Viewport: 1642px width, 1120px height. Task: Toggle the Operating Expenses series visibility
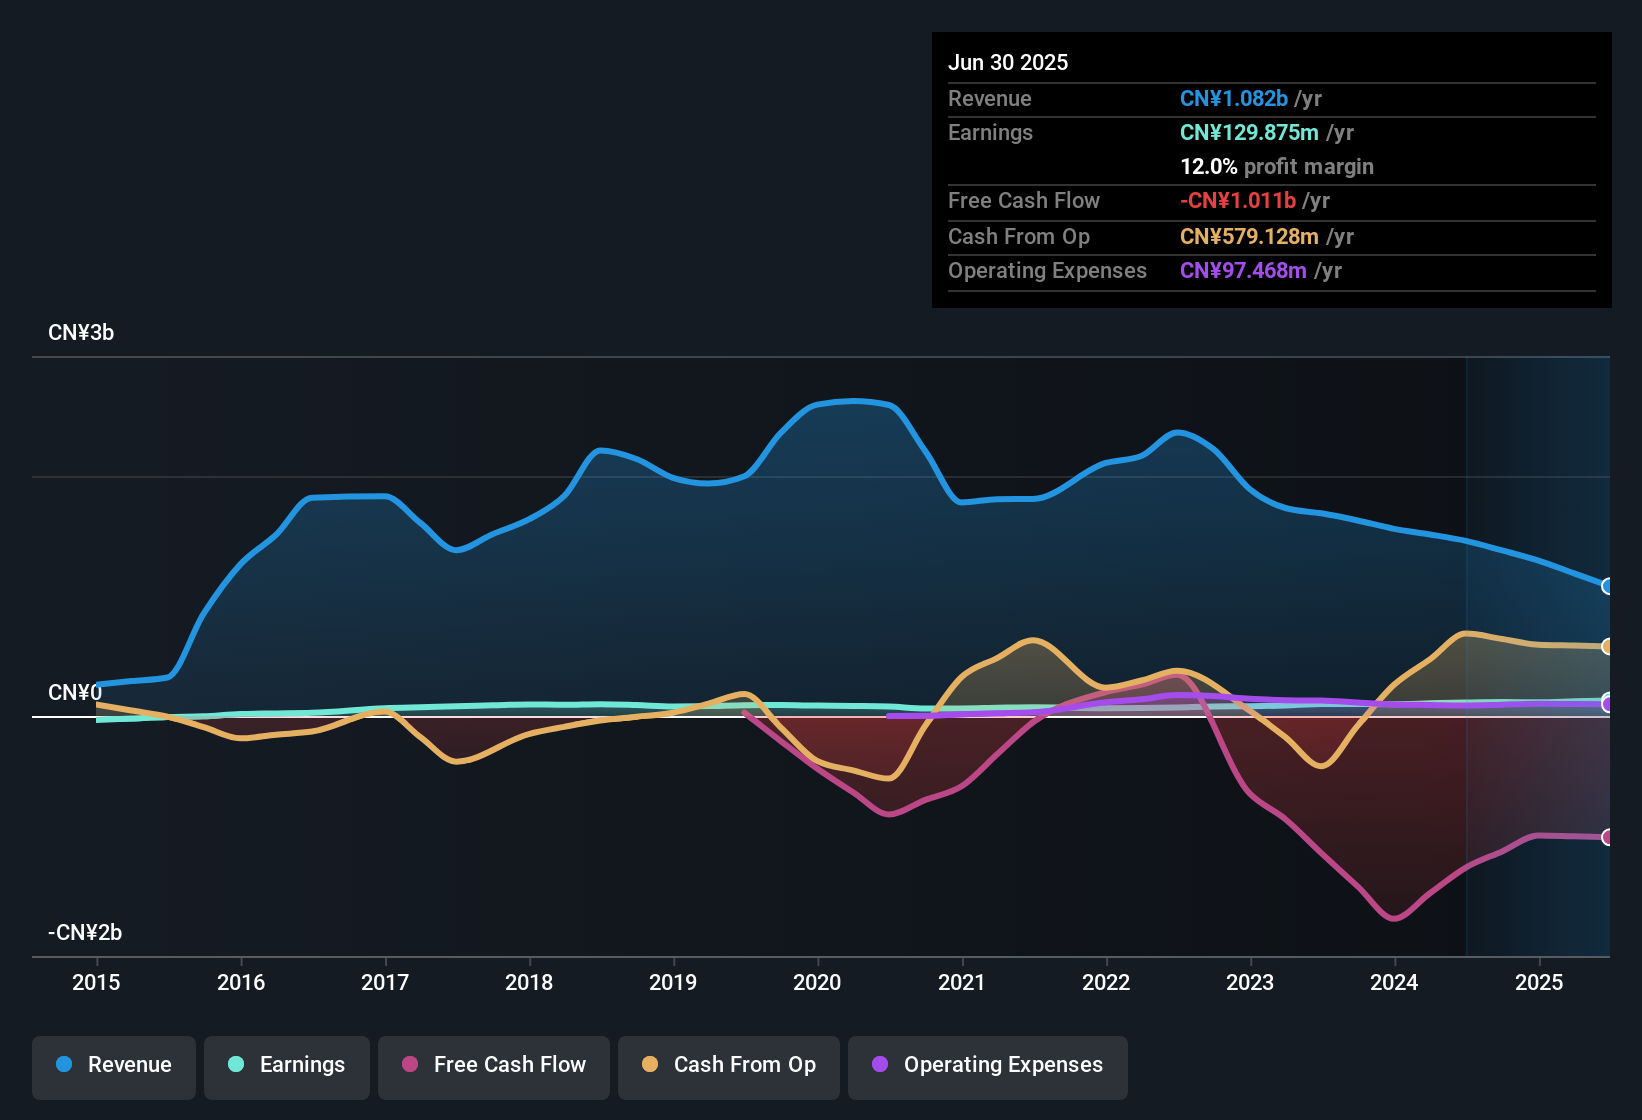(x=987, y=1065)
